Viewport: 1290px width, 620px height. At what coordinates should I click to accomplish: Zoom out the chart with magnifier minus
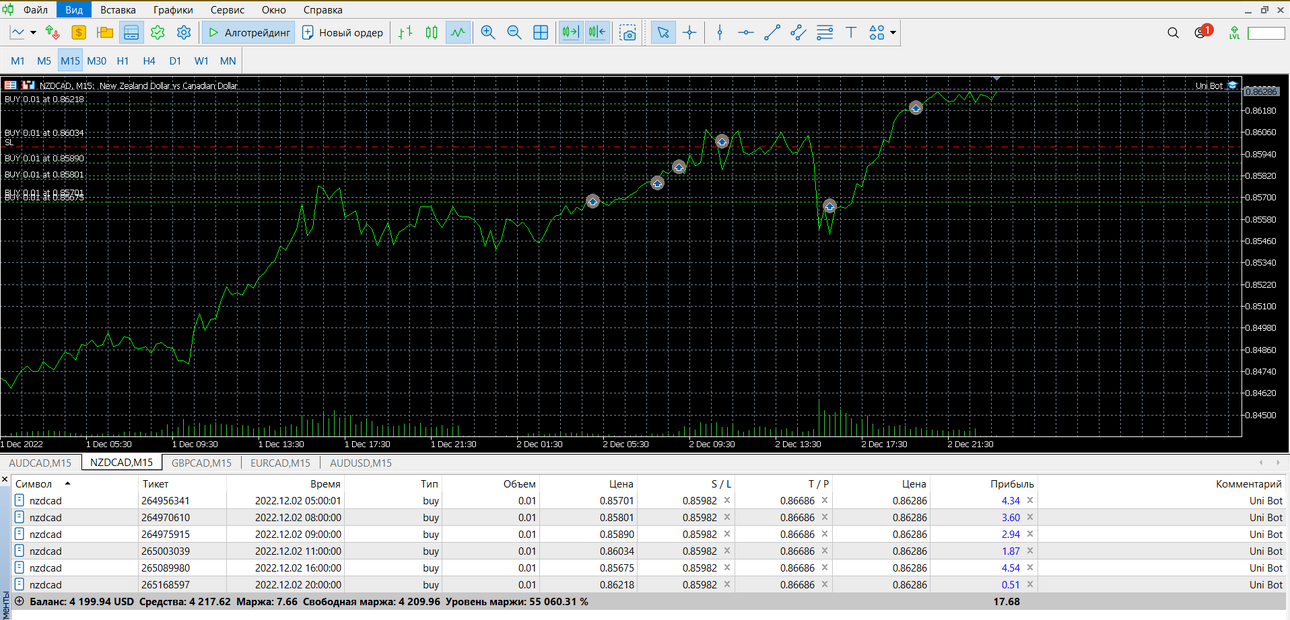coord(514,32)
